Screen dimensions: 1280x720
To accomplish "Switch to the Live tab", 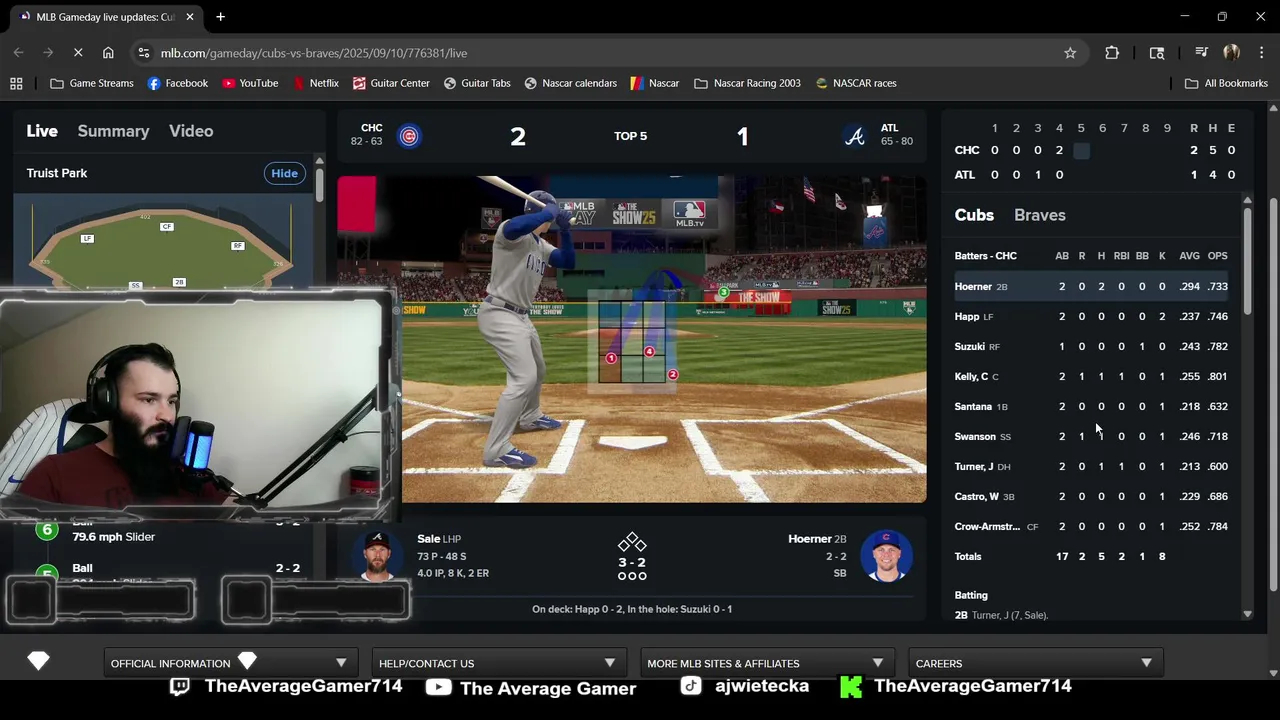I will [x=42, y=131].
